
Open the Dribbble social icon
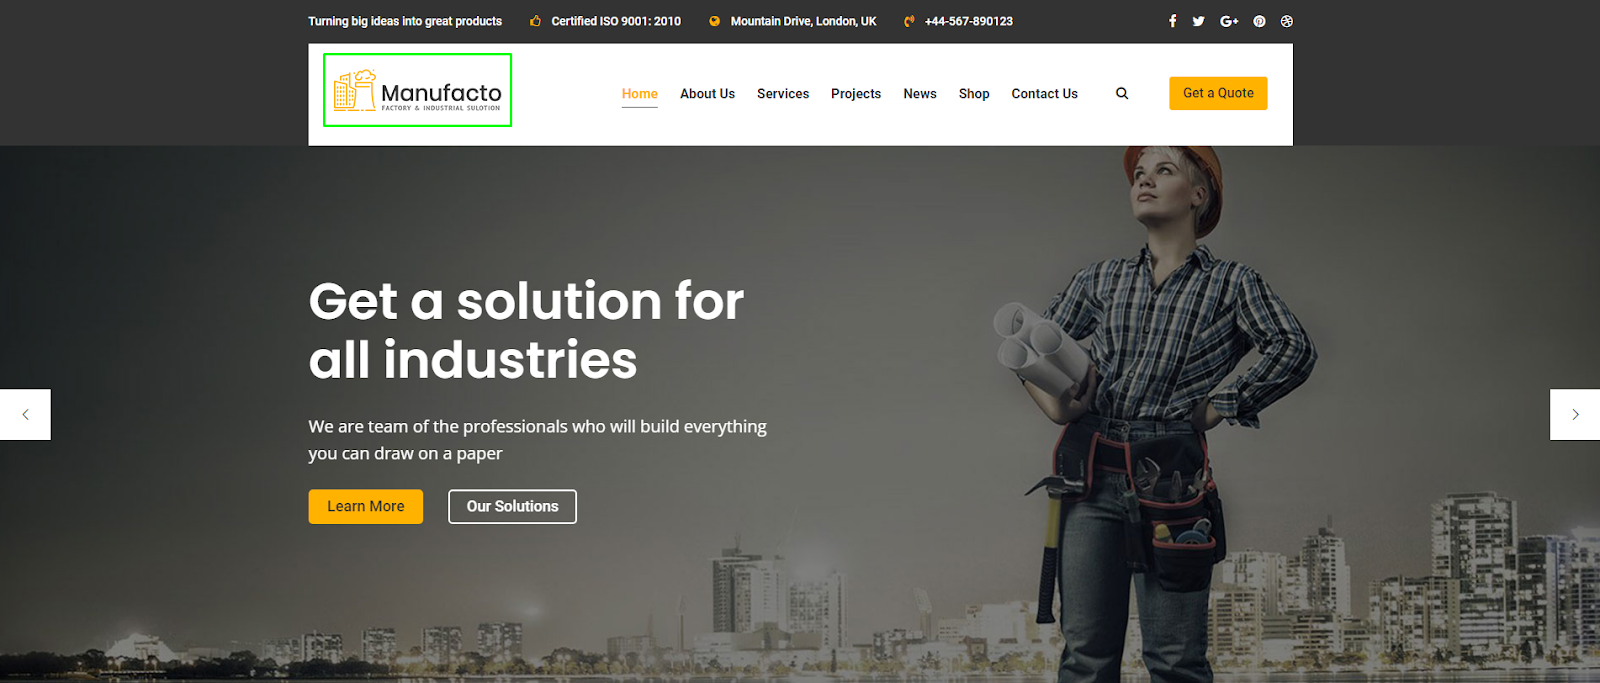1287,21
